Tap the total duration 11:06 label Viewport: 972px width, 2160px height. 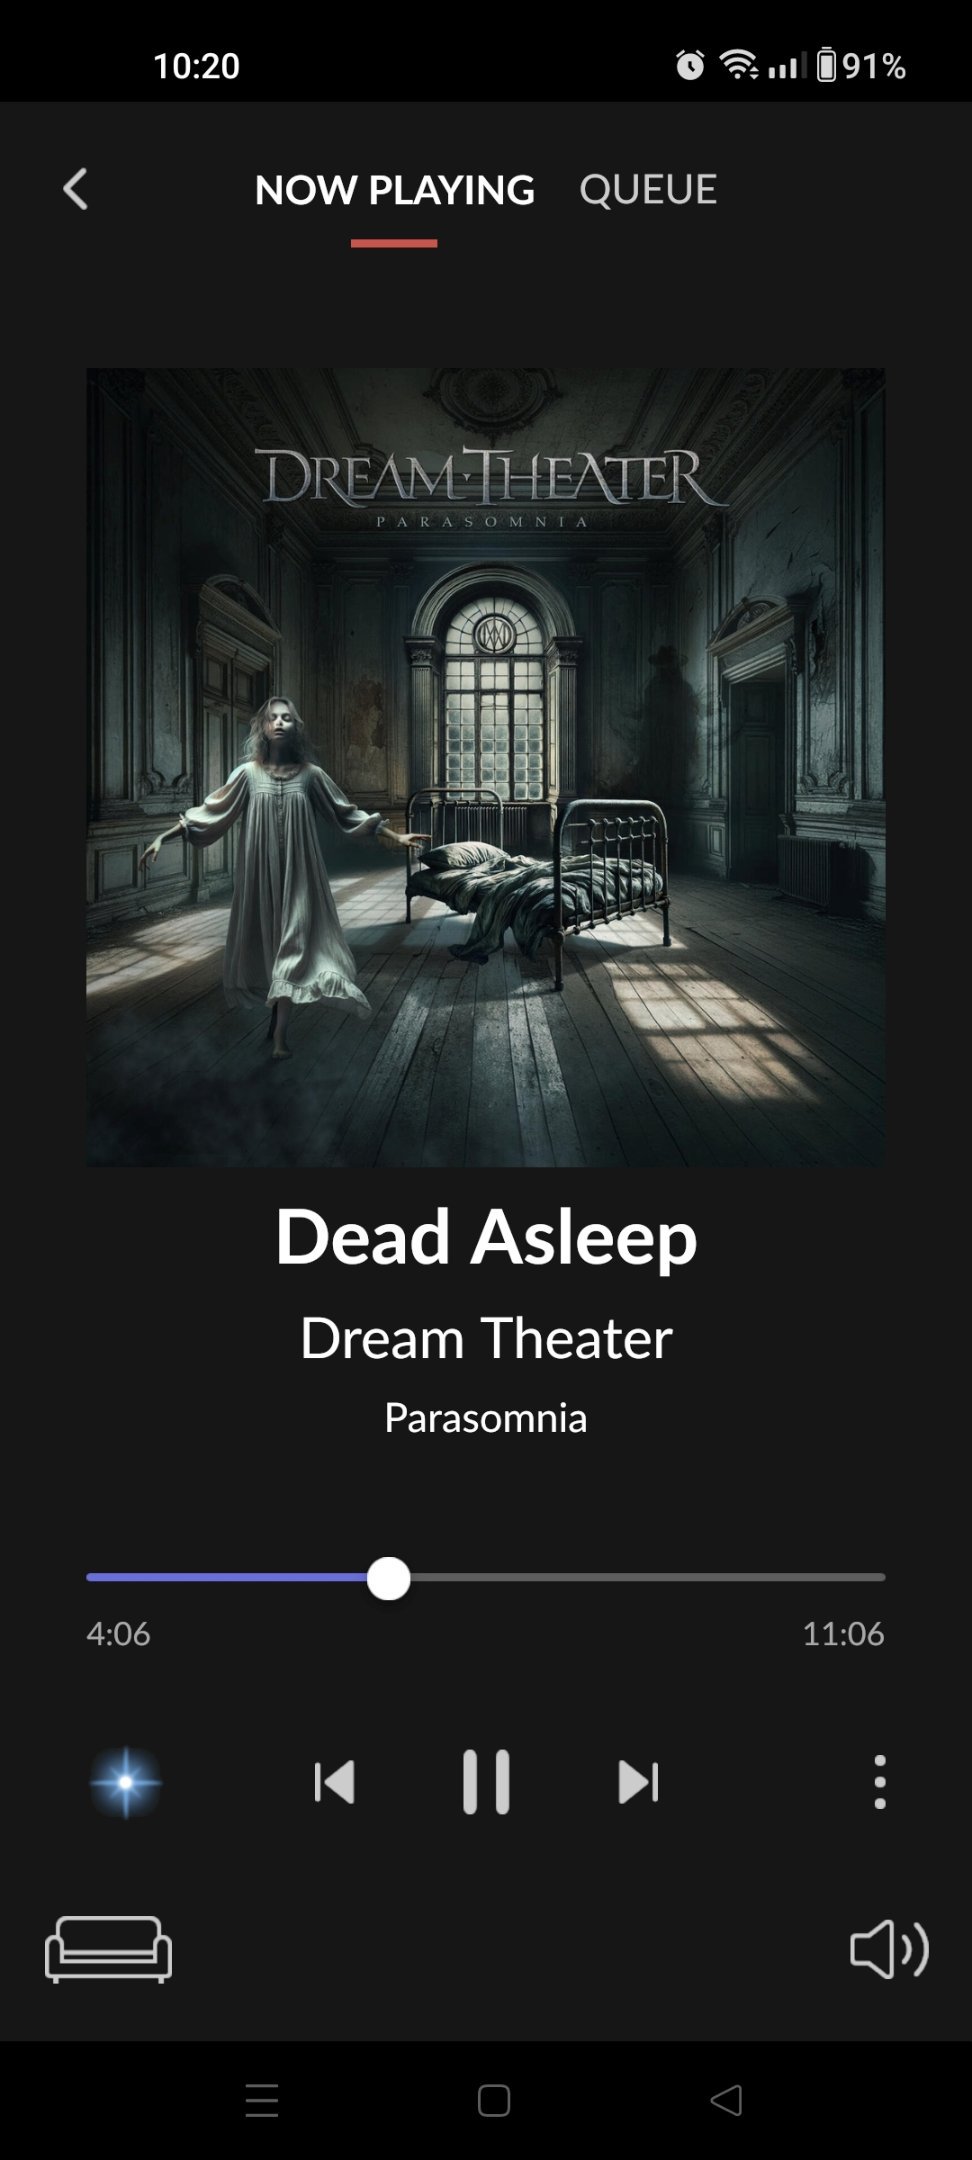tap(843, 1634)
